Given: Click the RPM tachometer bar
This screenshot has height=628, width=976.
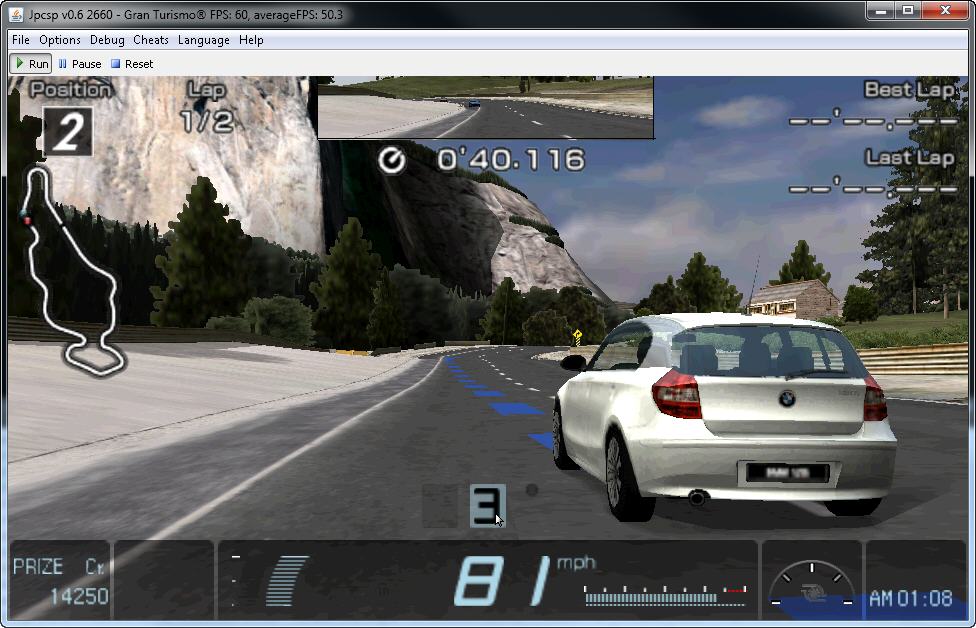Looking at the screenshot, I should pyautogui.click(x=665, y=596).
